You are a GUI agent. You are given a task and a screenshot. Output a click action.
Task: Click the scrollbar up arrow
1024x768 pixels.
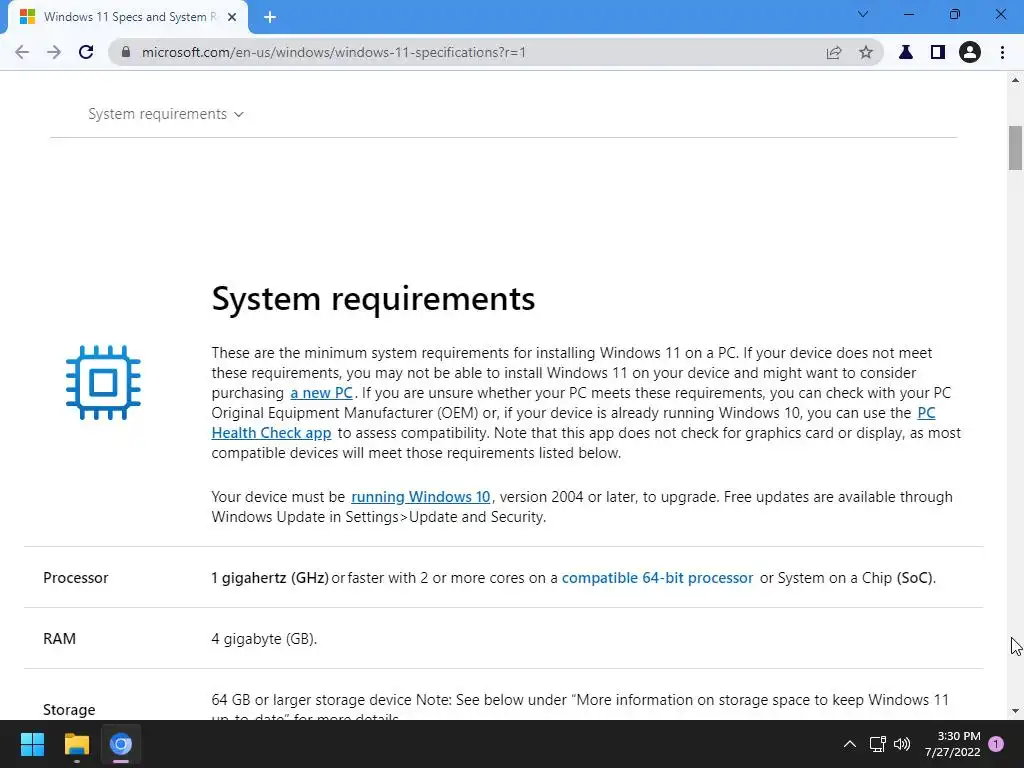pyautogui.click(x=1015, y=80)
